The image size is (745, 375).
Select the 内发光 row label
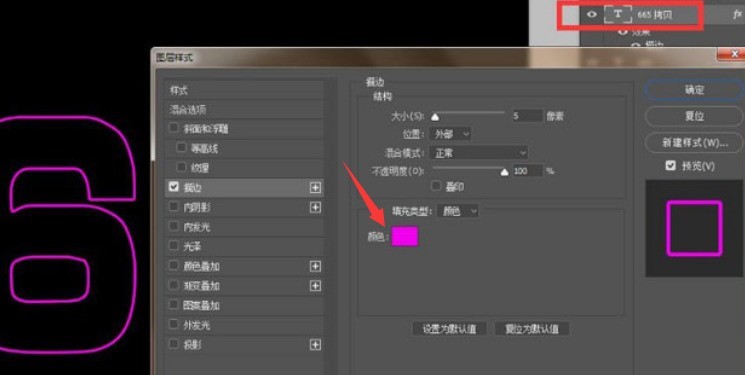point(197,227)
